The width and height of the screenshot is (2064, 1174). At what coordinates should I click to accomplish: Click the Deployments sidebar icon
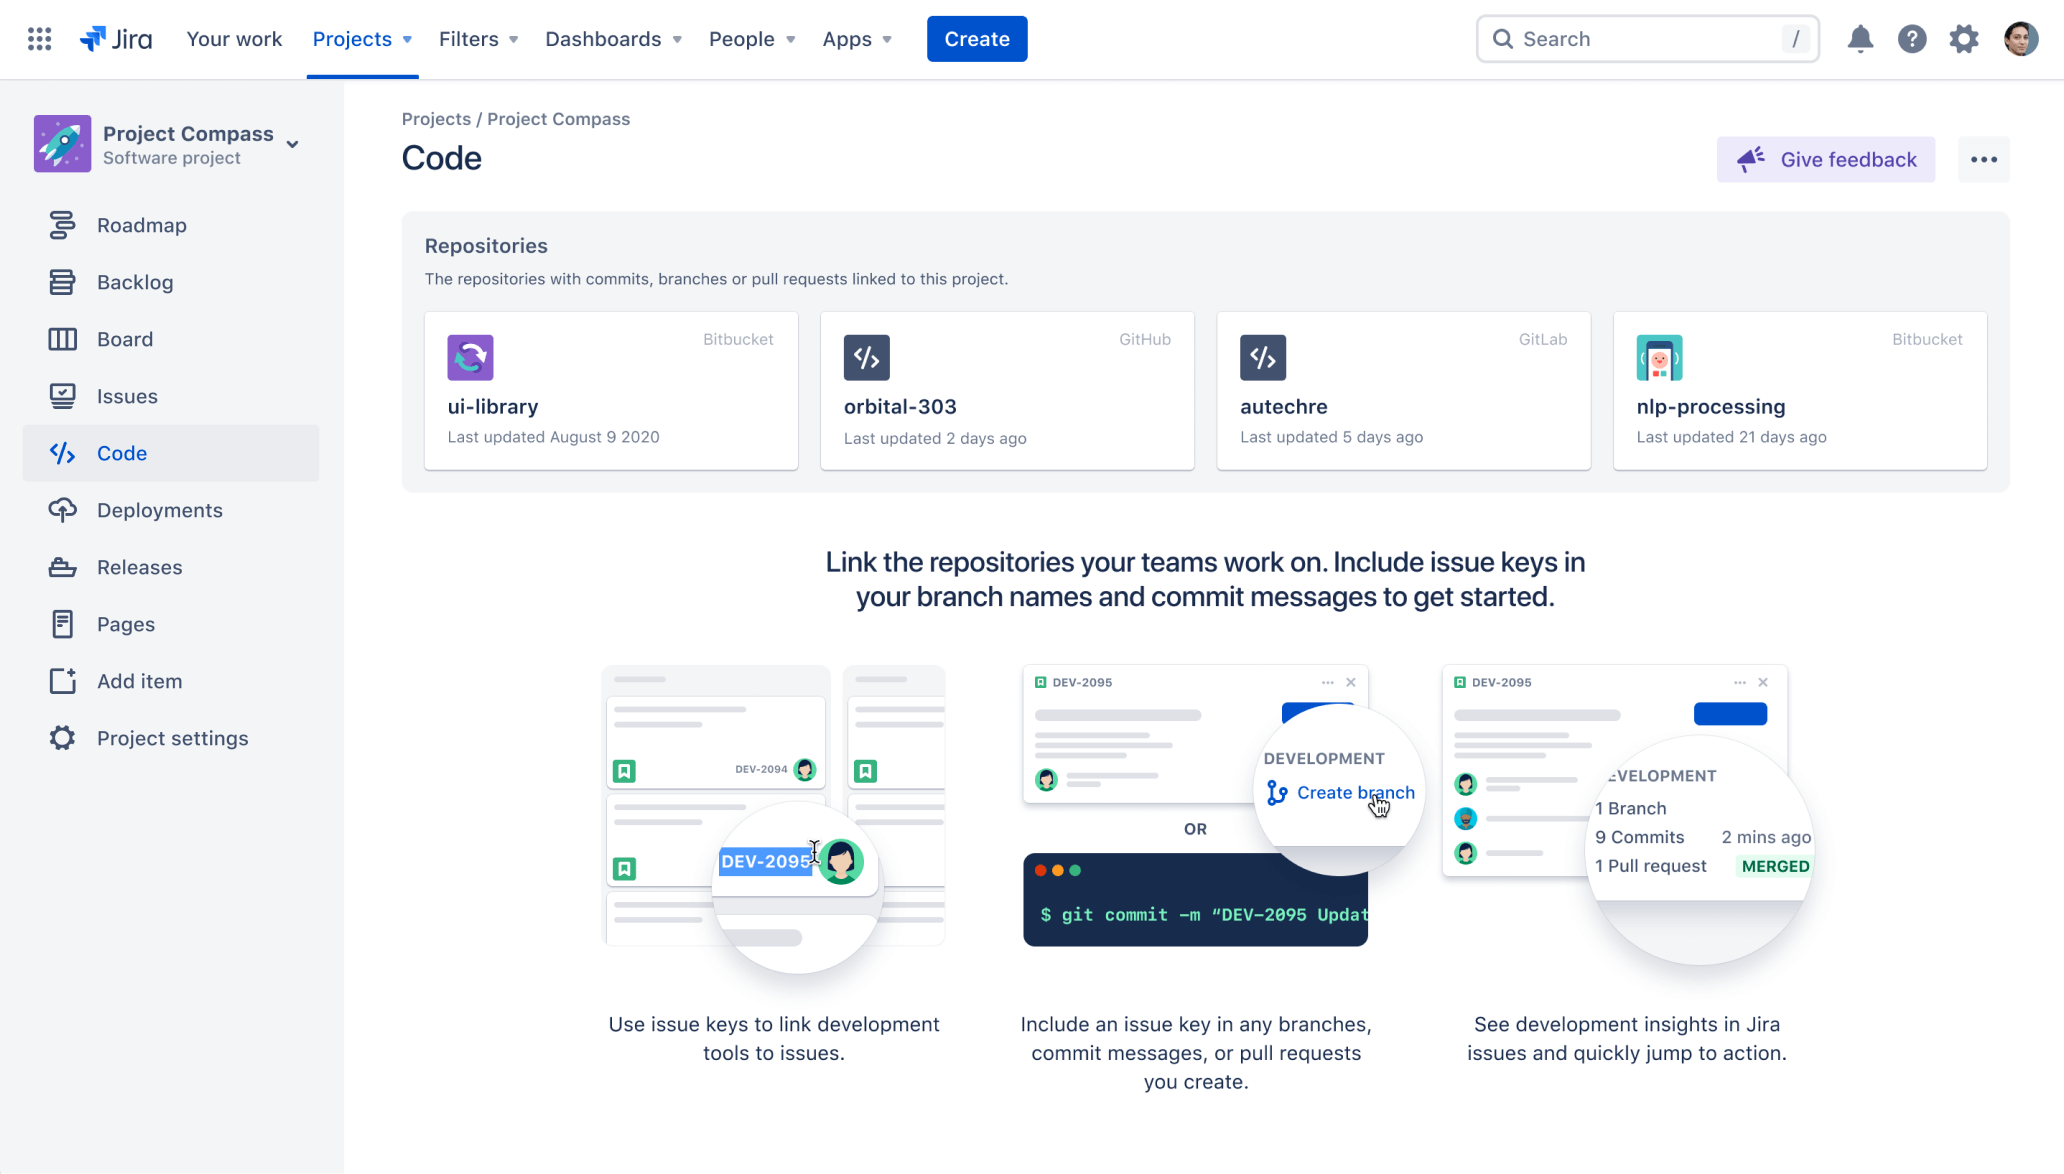coord(60,509)
